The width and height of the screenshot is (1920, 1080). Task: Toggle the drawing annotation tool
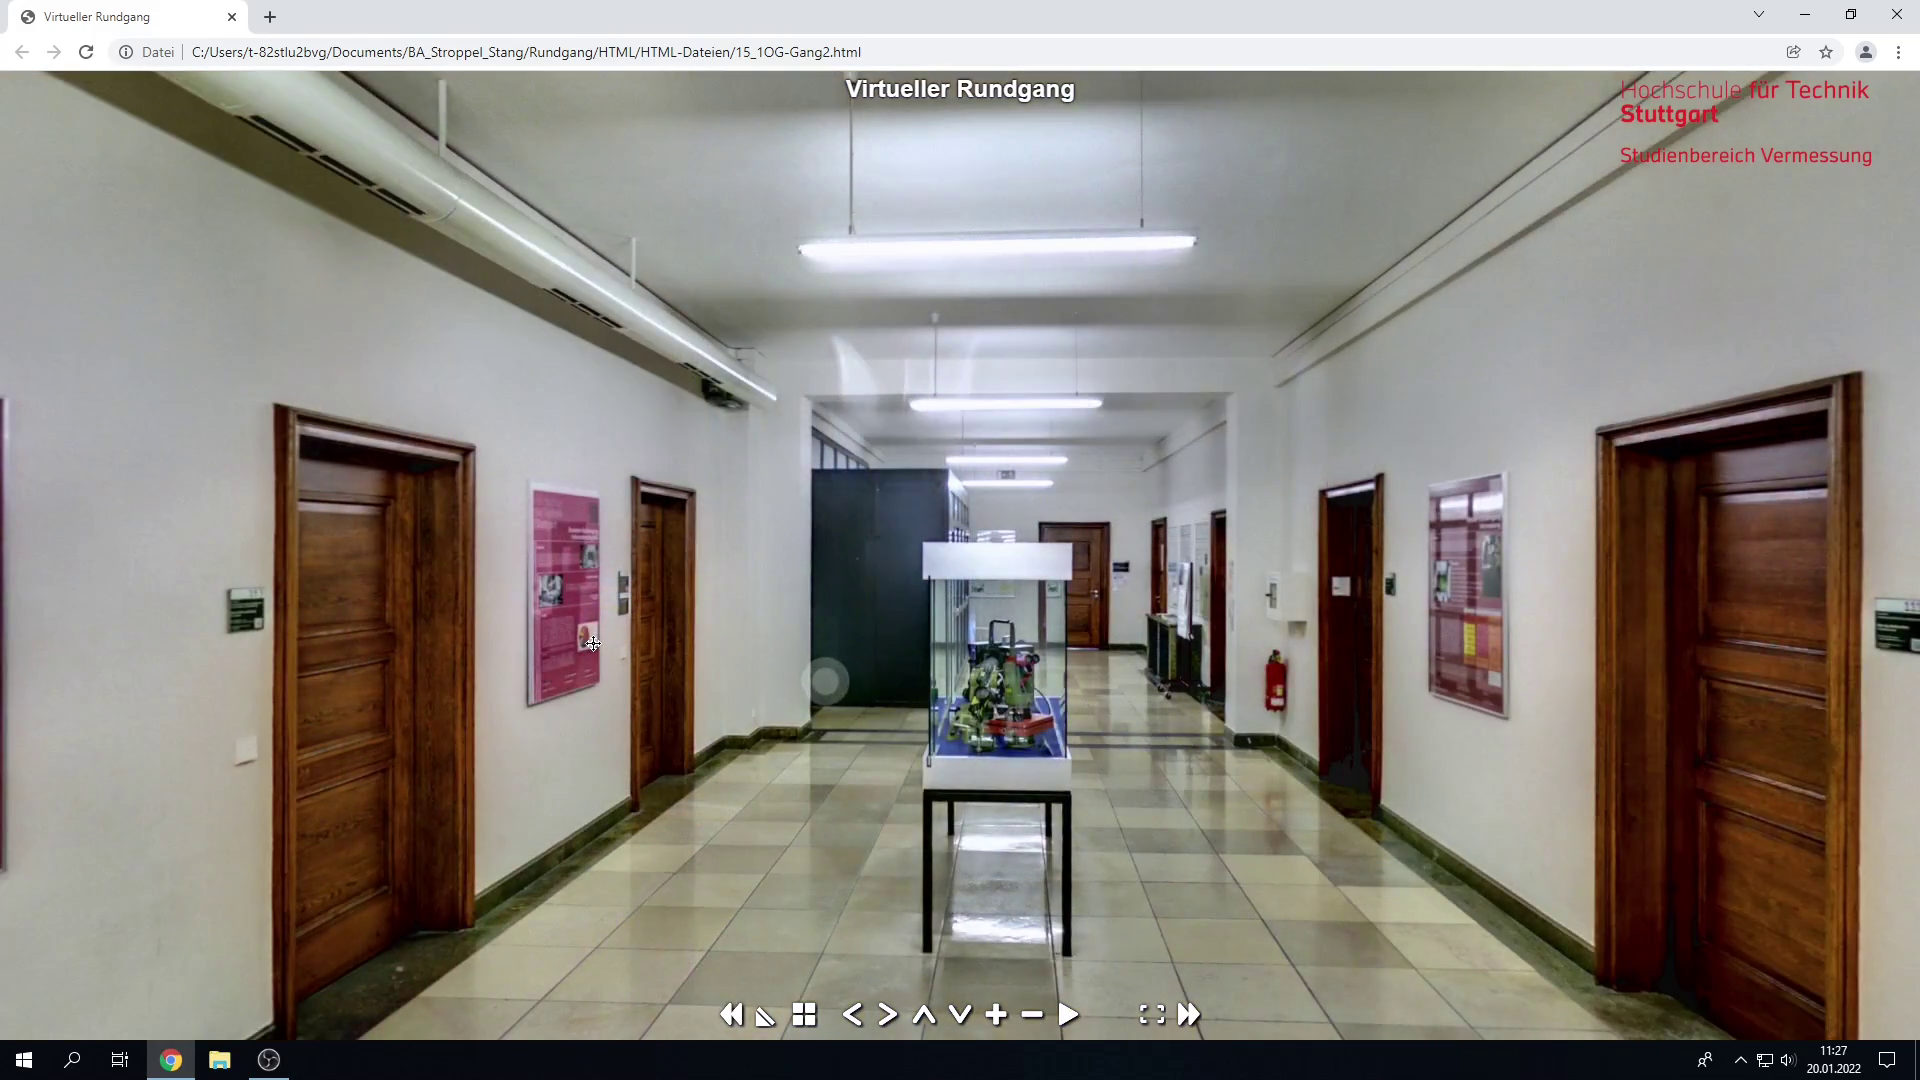[764, 1016]
